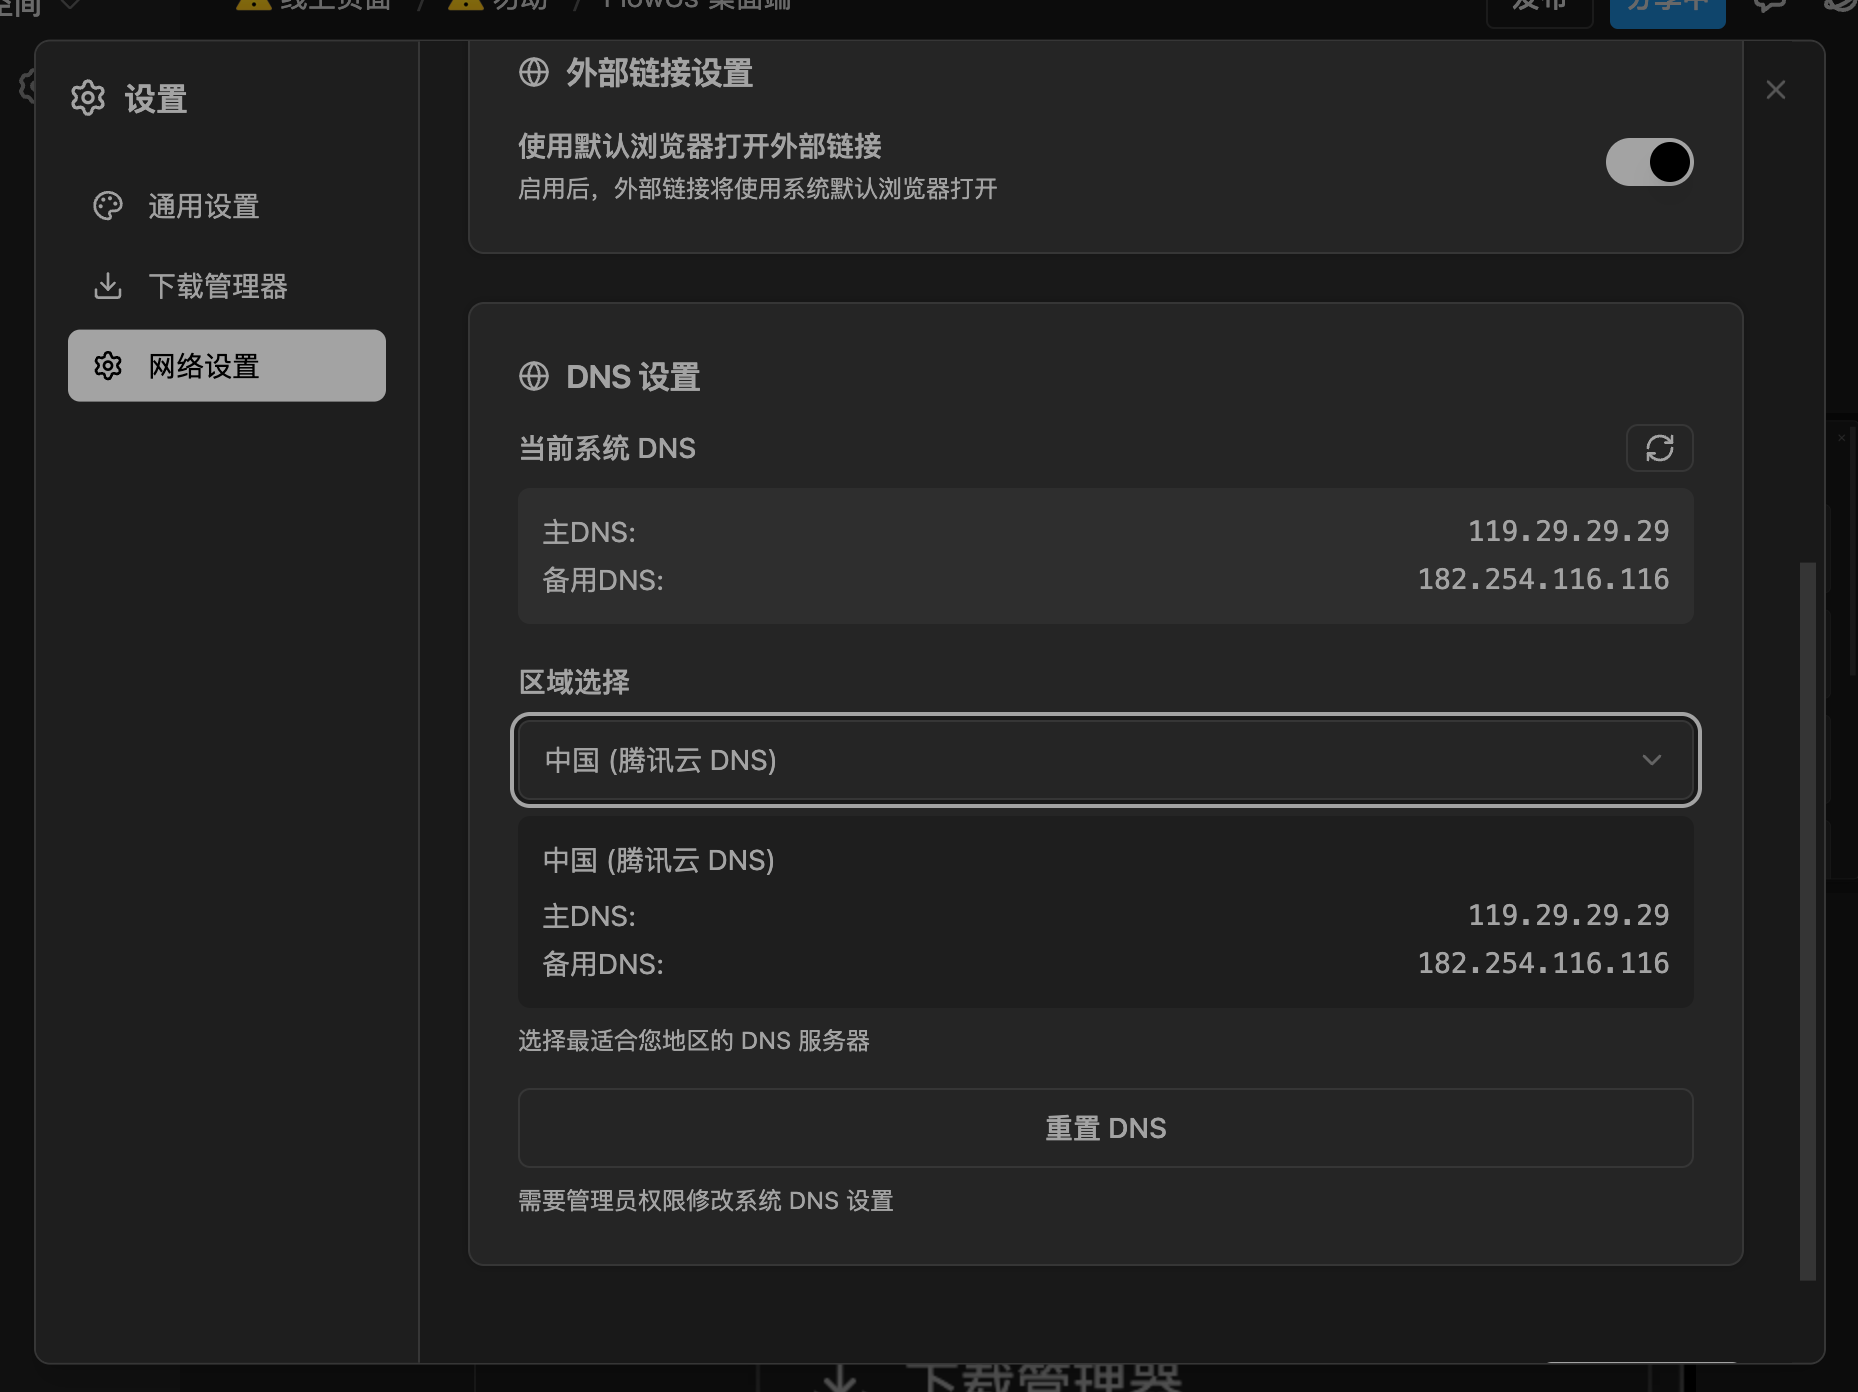
Task: Open the 区域选择 dropdown
Action: [1105, 760]
